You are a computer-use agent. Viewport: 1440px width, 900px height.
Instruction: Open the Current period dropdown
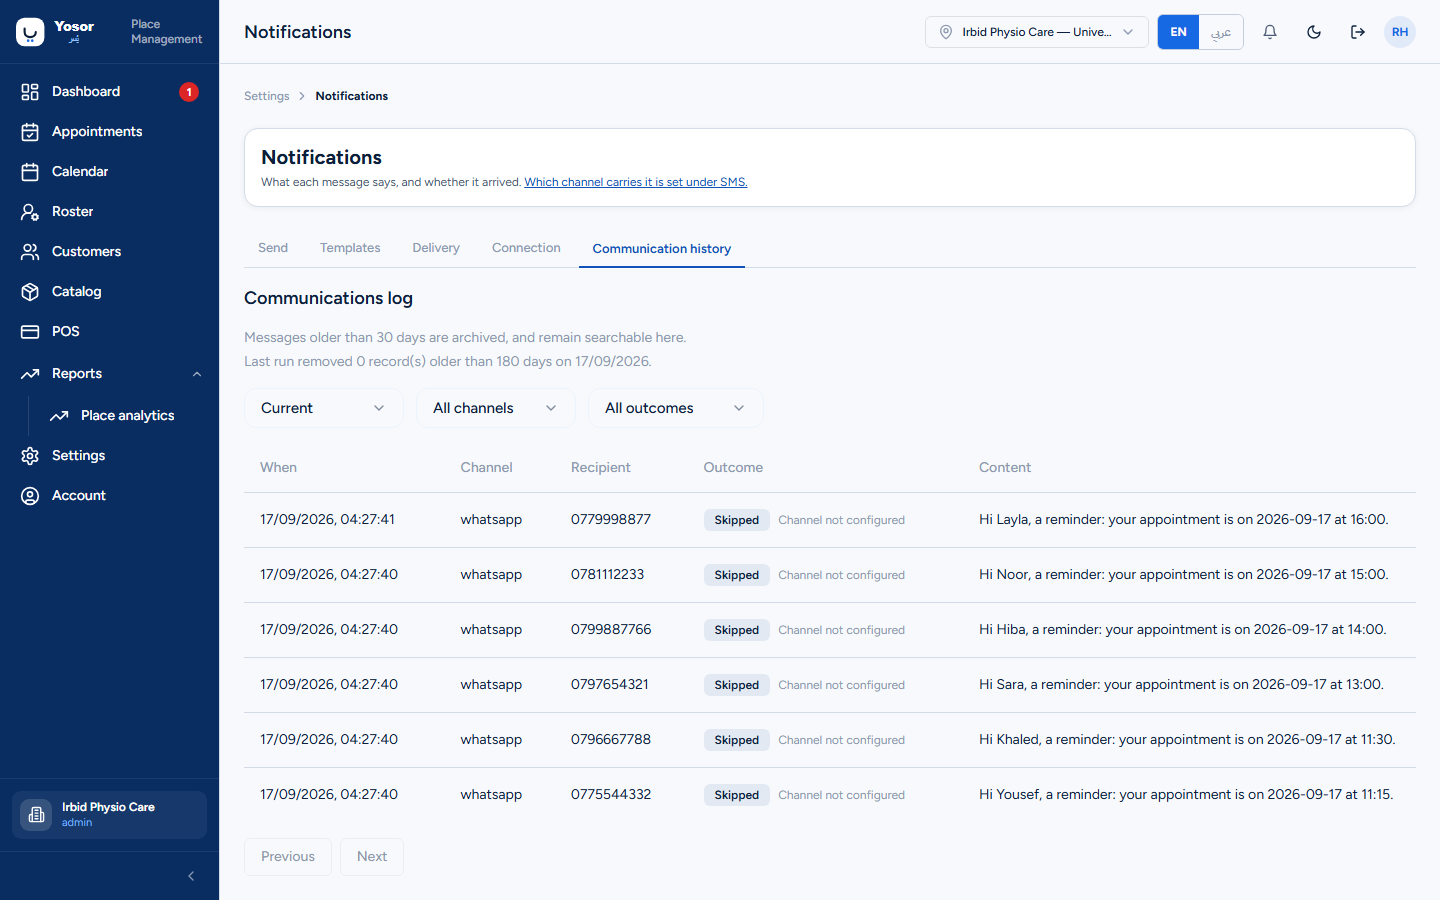(324, 408)
